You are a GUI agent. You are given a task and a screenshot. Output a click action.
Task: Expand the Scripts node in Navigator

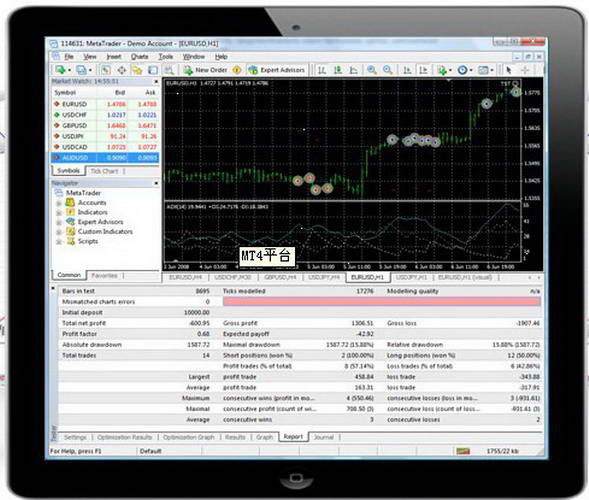59,242
